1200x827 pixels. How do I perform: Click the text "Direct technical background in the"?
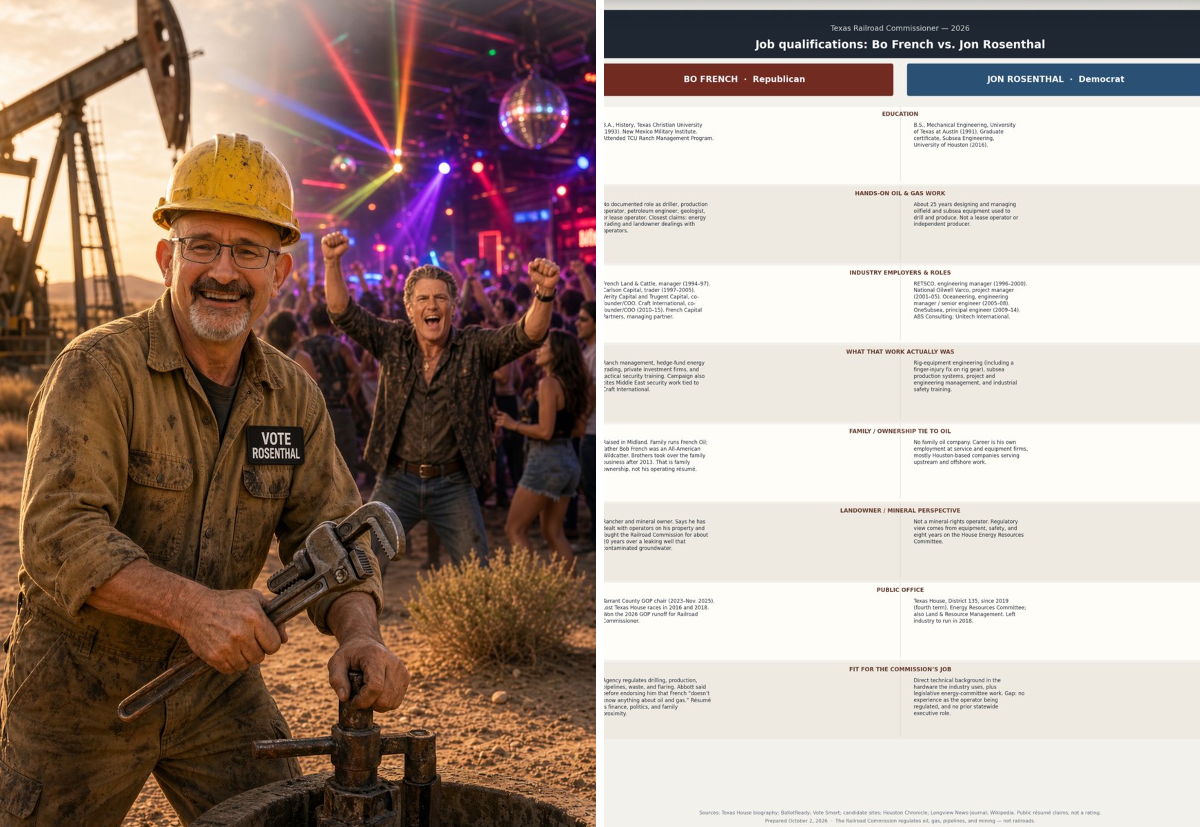coord(969,696)
